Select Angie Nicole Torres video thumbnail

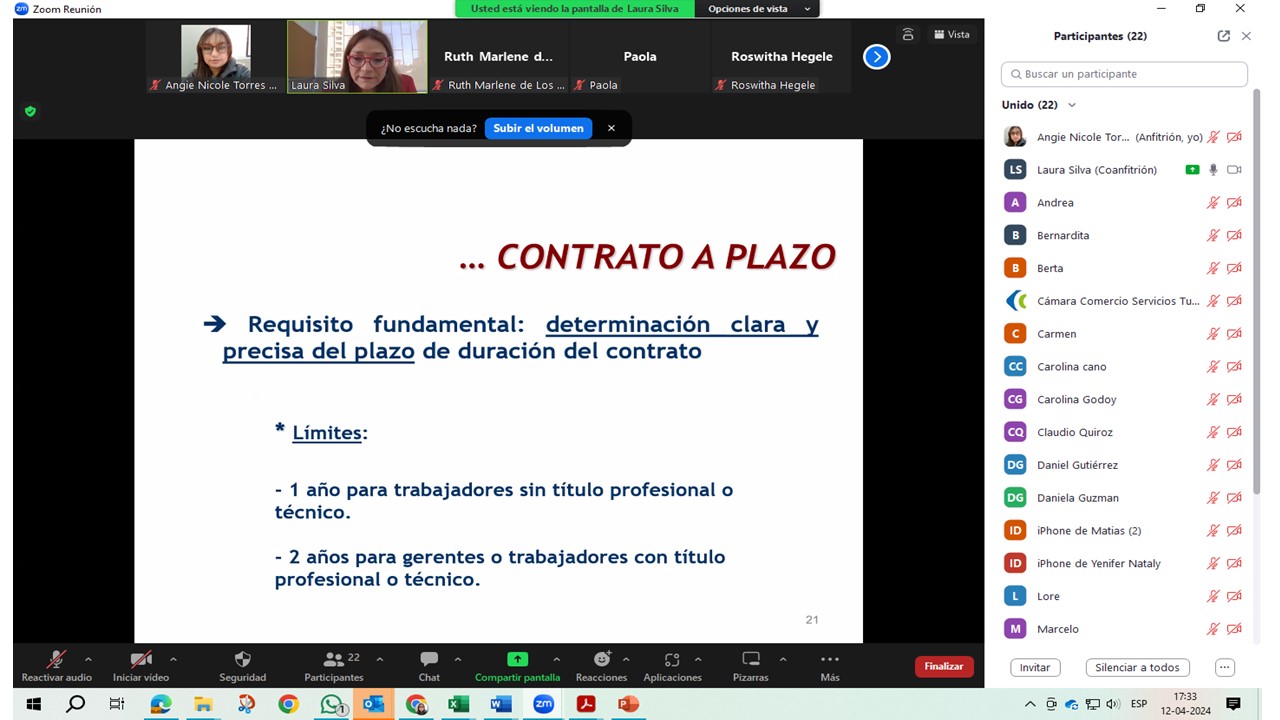pos(215,57)
